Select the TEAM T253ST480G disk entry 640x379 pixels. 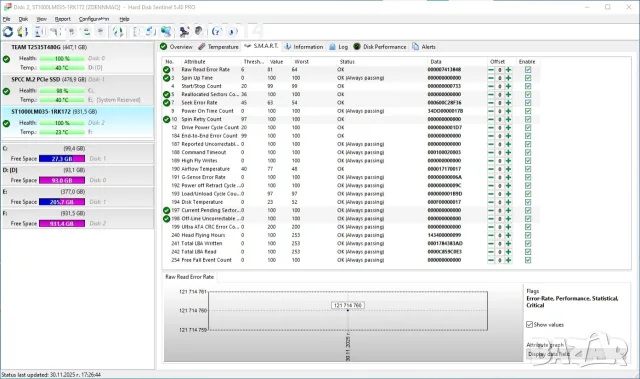coord(78,57)
